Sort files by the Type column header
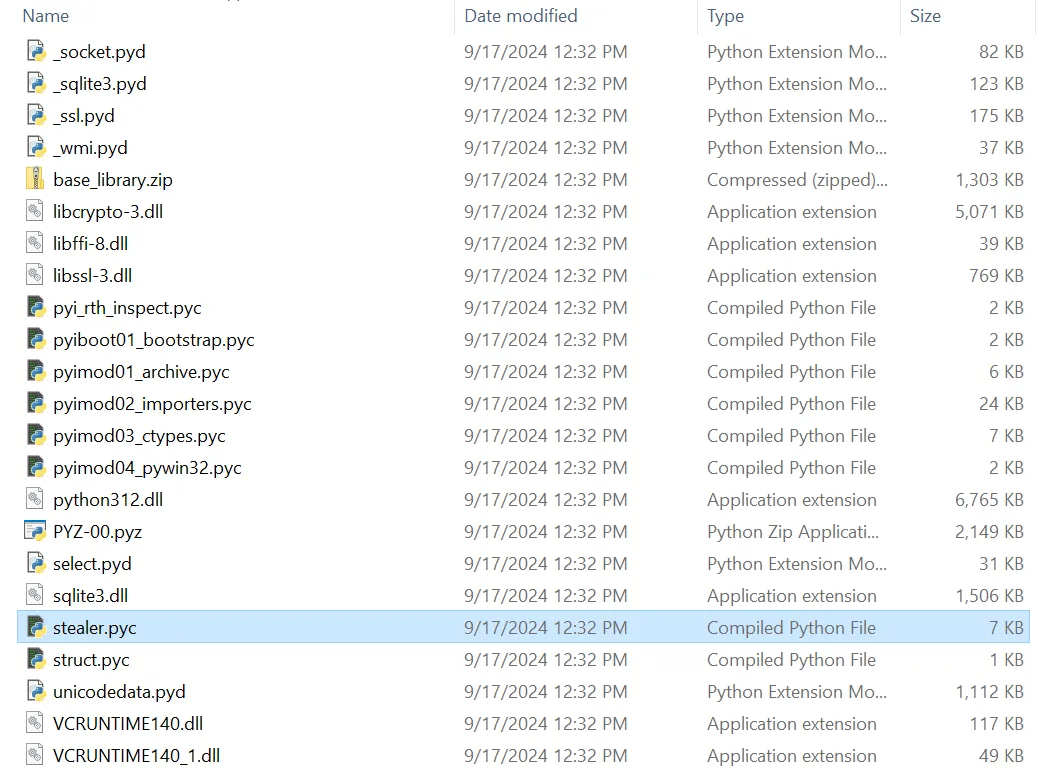Image resolution: width=1062 pixels, height=768 pixels. (x=725, y=16)
